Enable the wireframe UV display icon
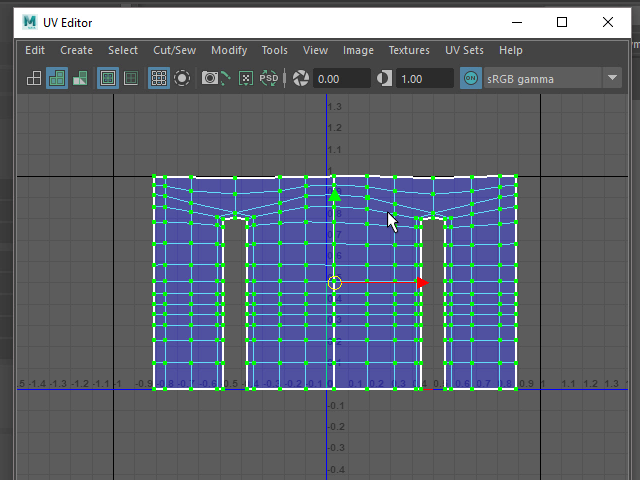Viewport: 640px width, 480px height. tap(34, 78)
